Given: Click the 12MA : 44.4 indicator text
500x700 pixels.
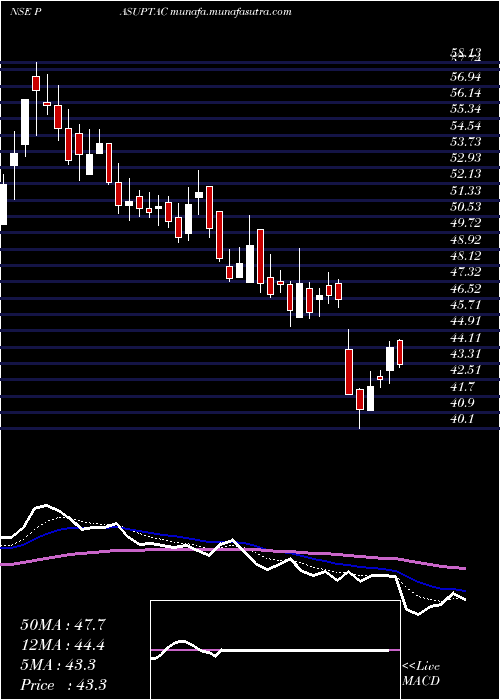Looking at the screenshot, I should [63, 645].
